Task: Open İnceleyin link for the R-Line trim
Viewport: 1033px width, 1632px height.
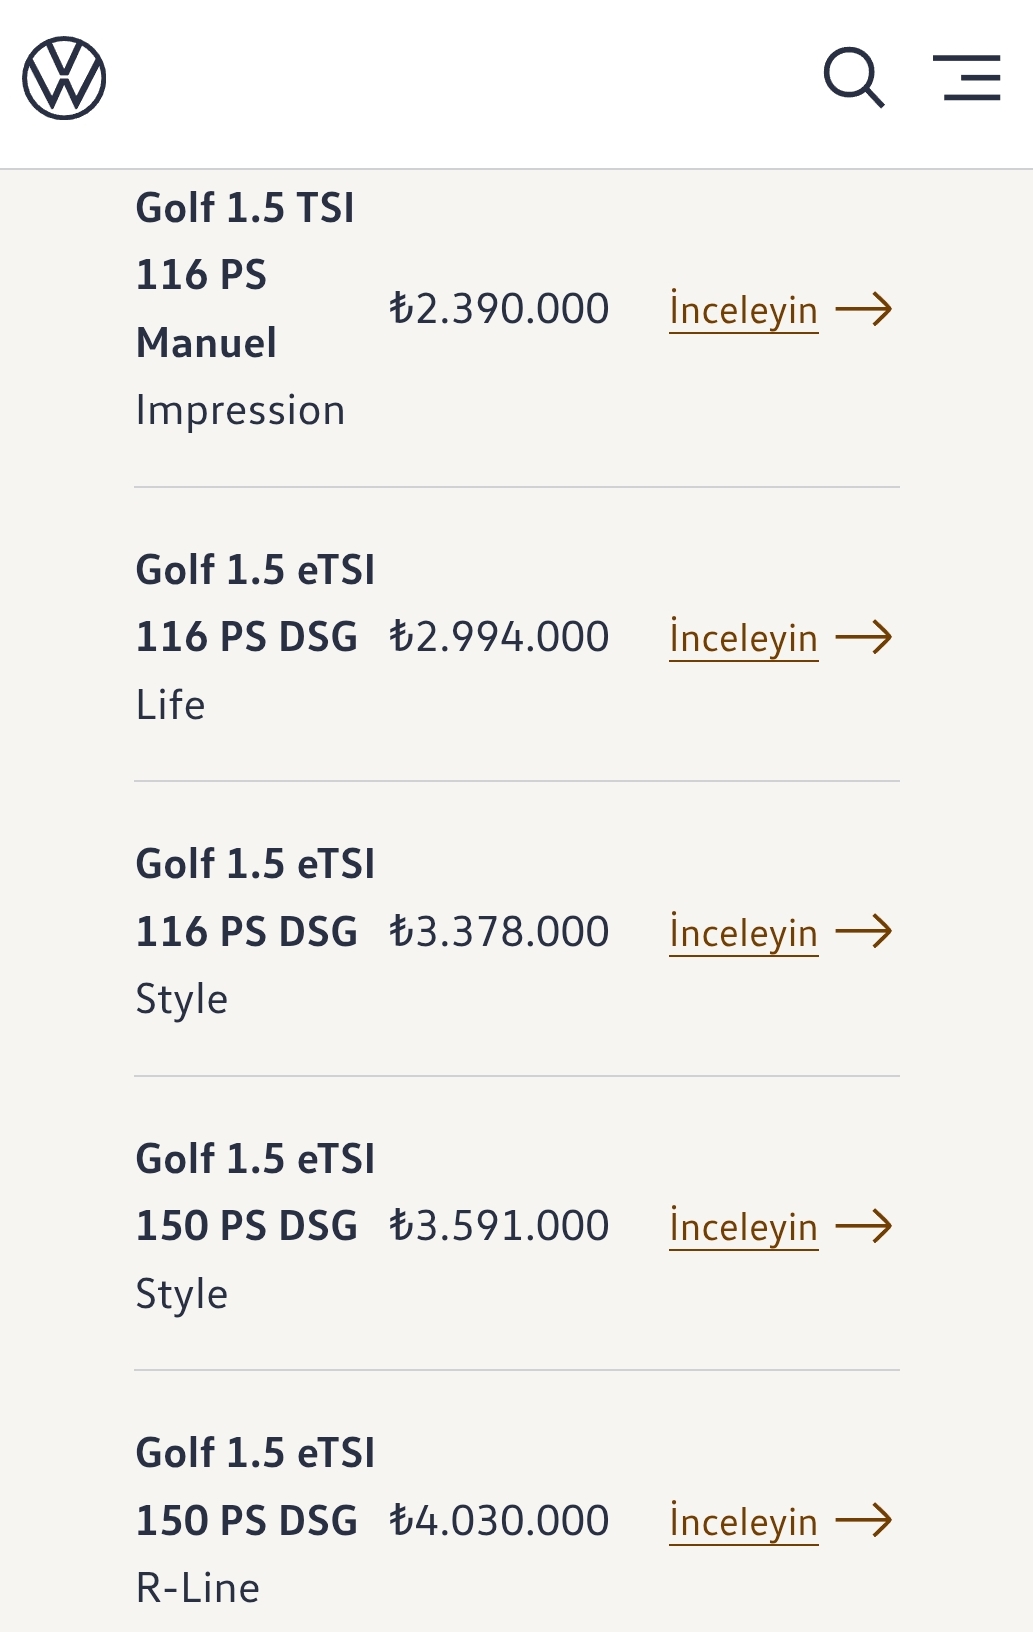Action: click(x=744, y=1521)
